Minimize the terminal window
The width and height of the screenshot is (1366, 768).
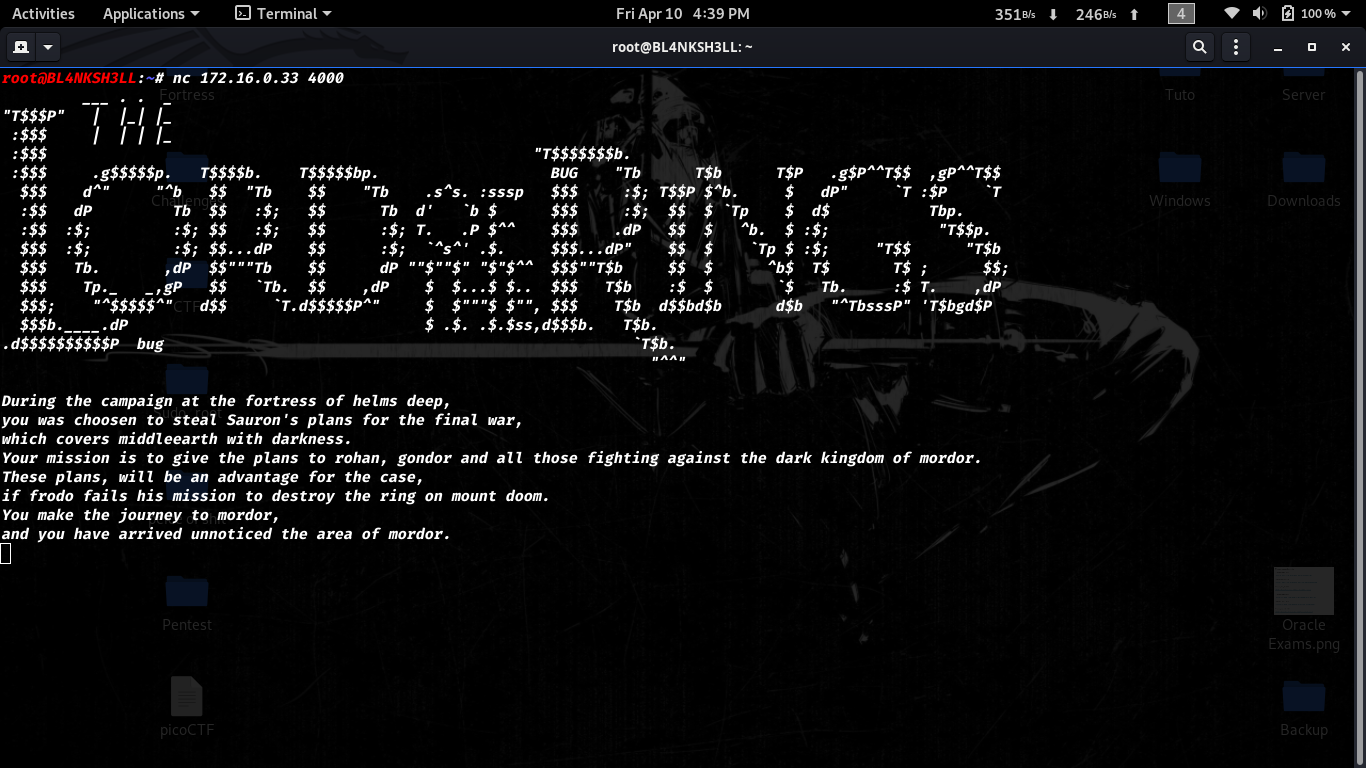[1278, 47]
